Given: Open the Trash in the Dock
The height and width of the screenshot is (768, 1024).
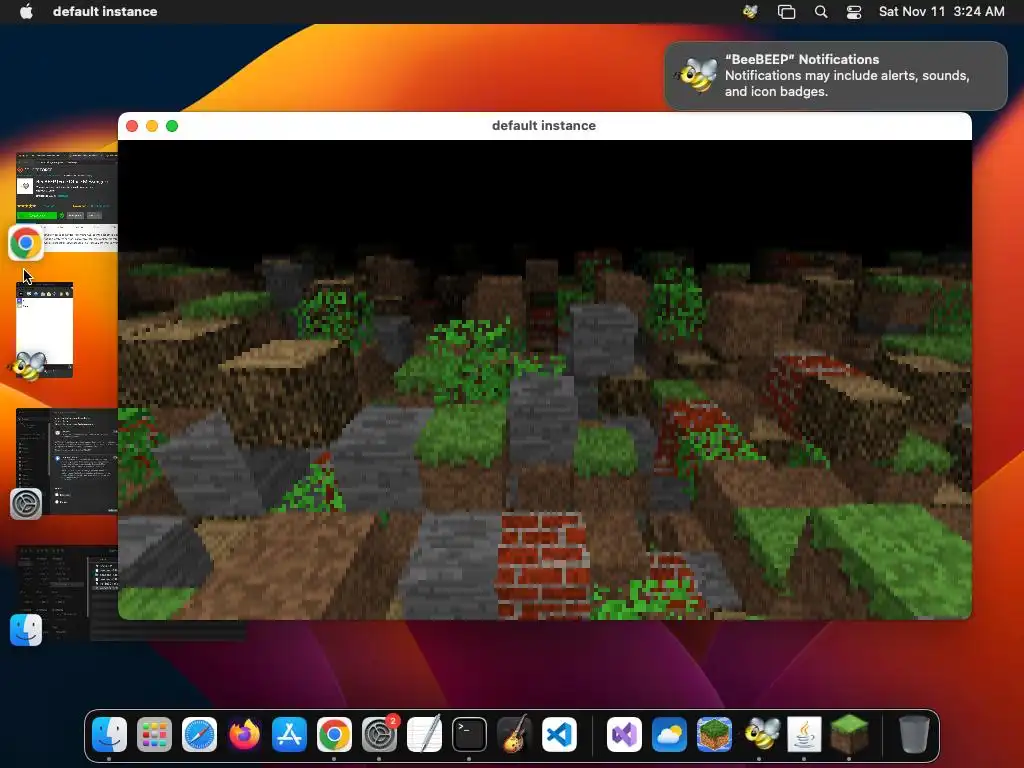Looking at the screenshot, I should 914,735.
